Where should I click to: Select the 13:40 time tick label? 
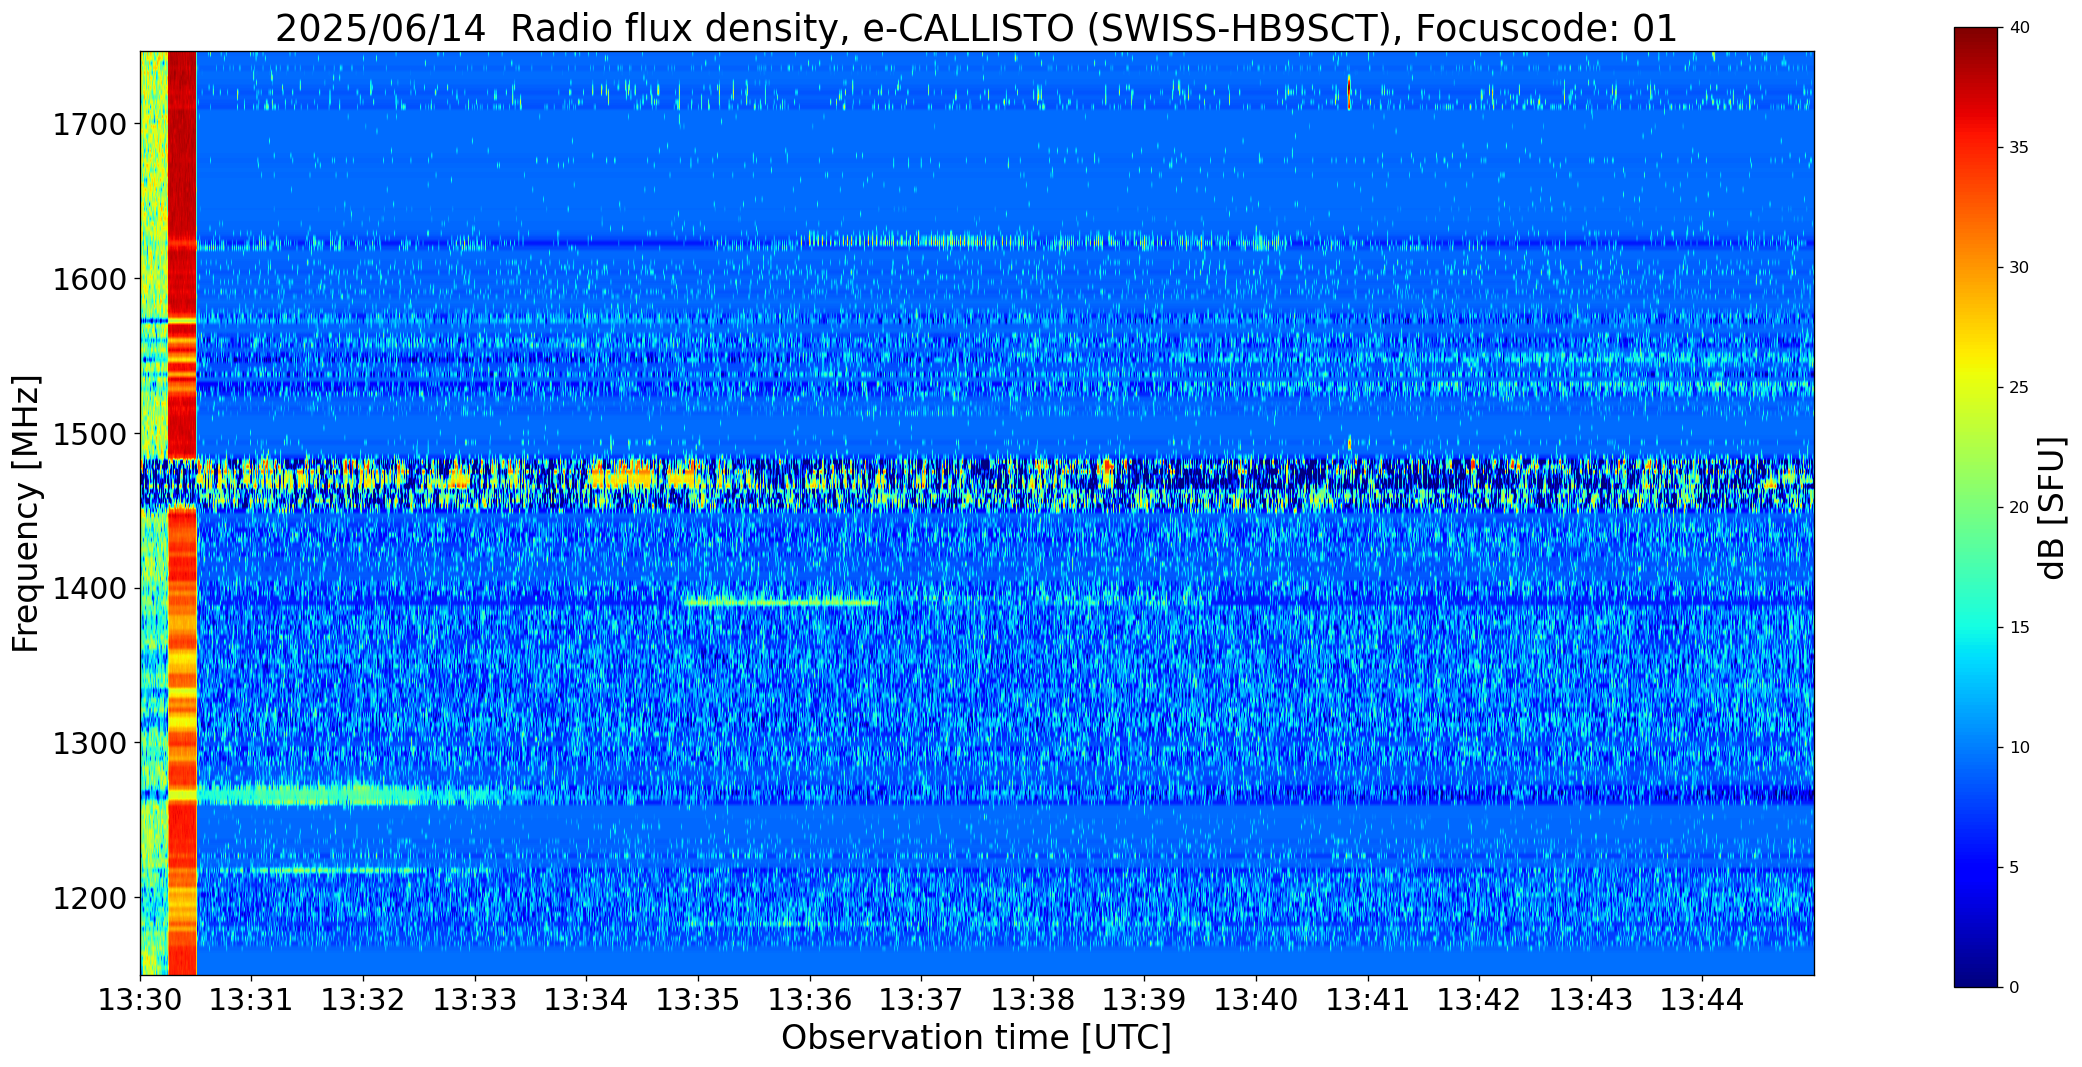1257,1000
